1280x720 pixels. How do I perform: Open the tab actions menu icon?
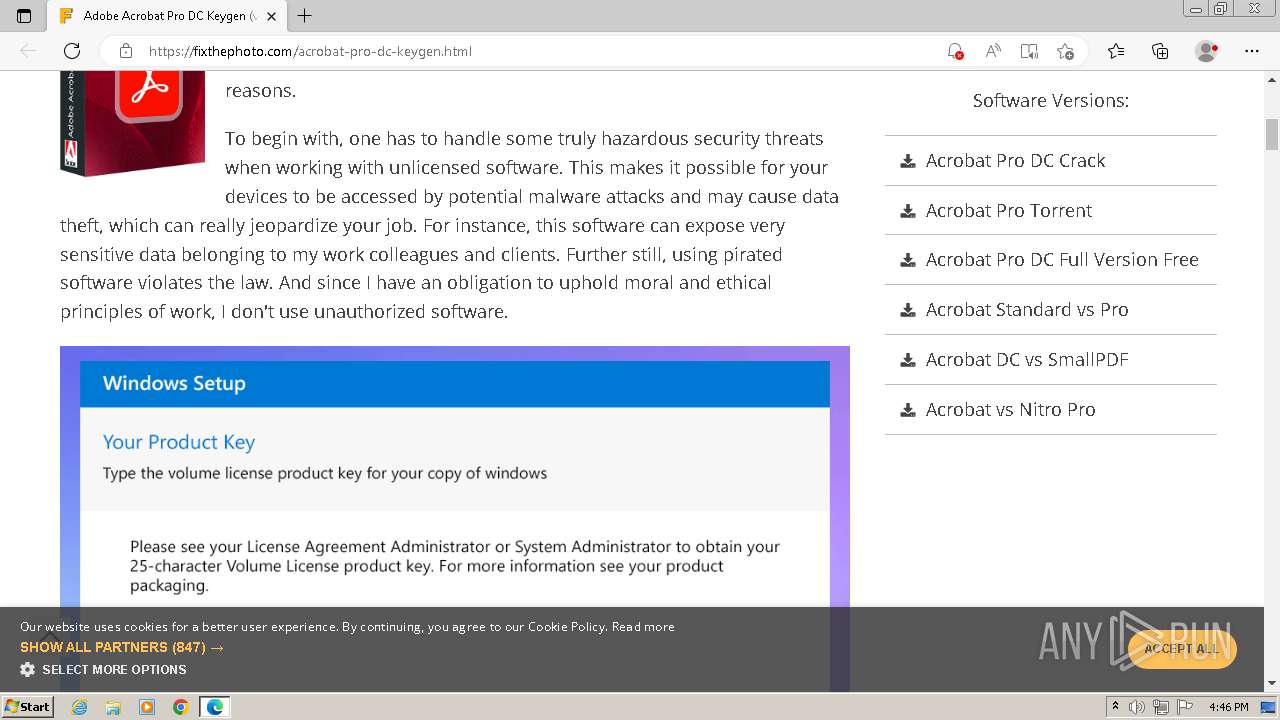[x=24, y=16]
